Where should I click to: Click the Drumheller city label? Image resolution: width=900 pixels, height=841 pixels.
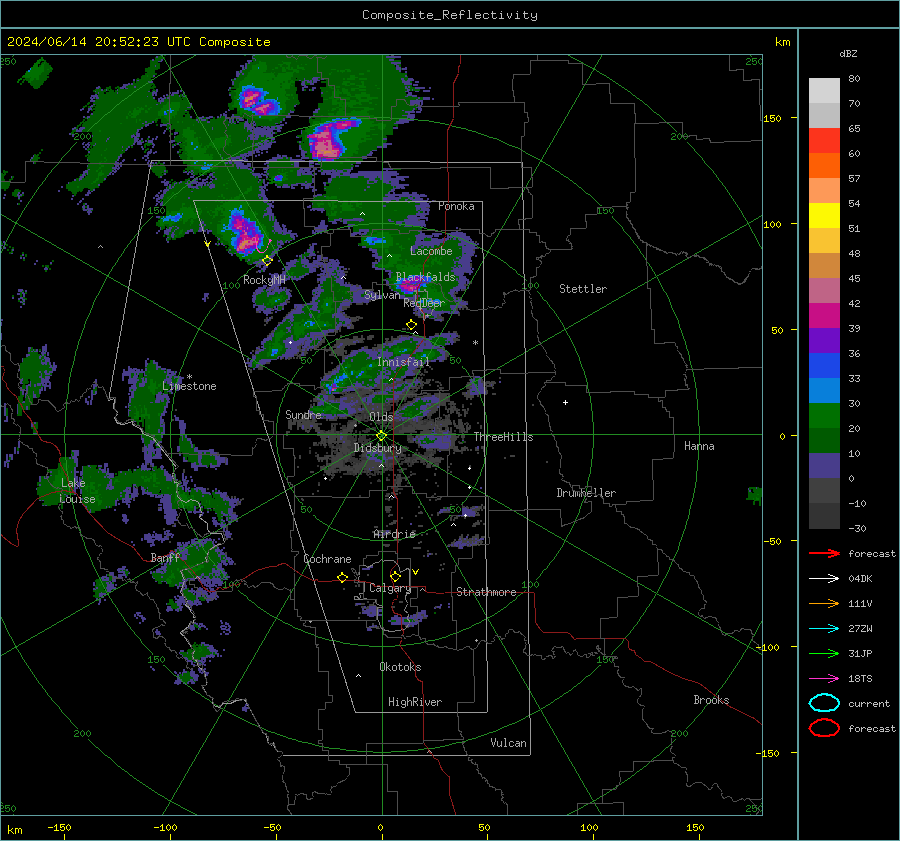tap(586, 493)
